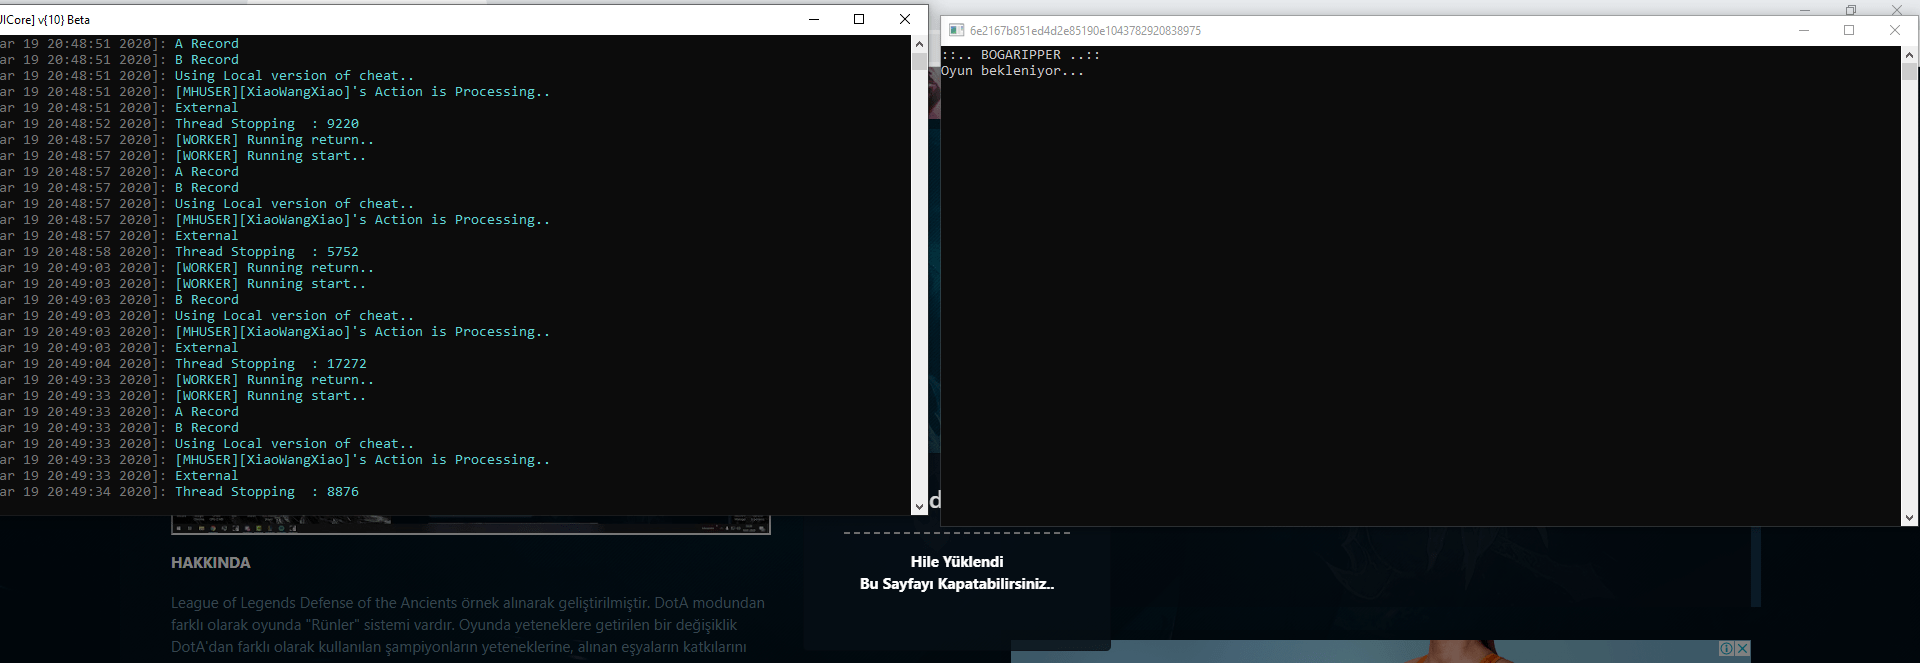Click 'Bu Sayfayı Kapatabilirsiniz..' text on webpage
The height and width of the screenshot is (663, 1920).
[x=957, y=584]
